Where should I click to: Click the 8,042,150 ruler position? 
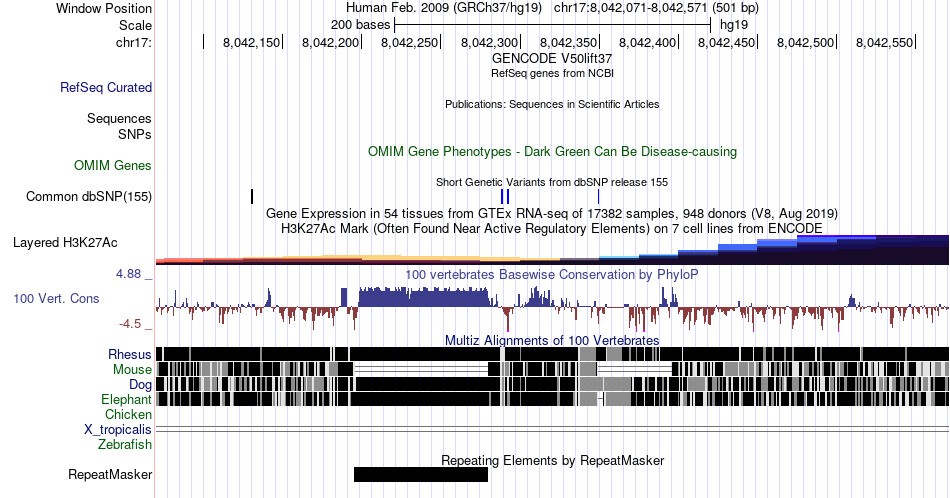coord(251,42)
